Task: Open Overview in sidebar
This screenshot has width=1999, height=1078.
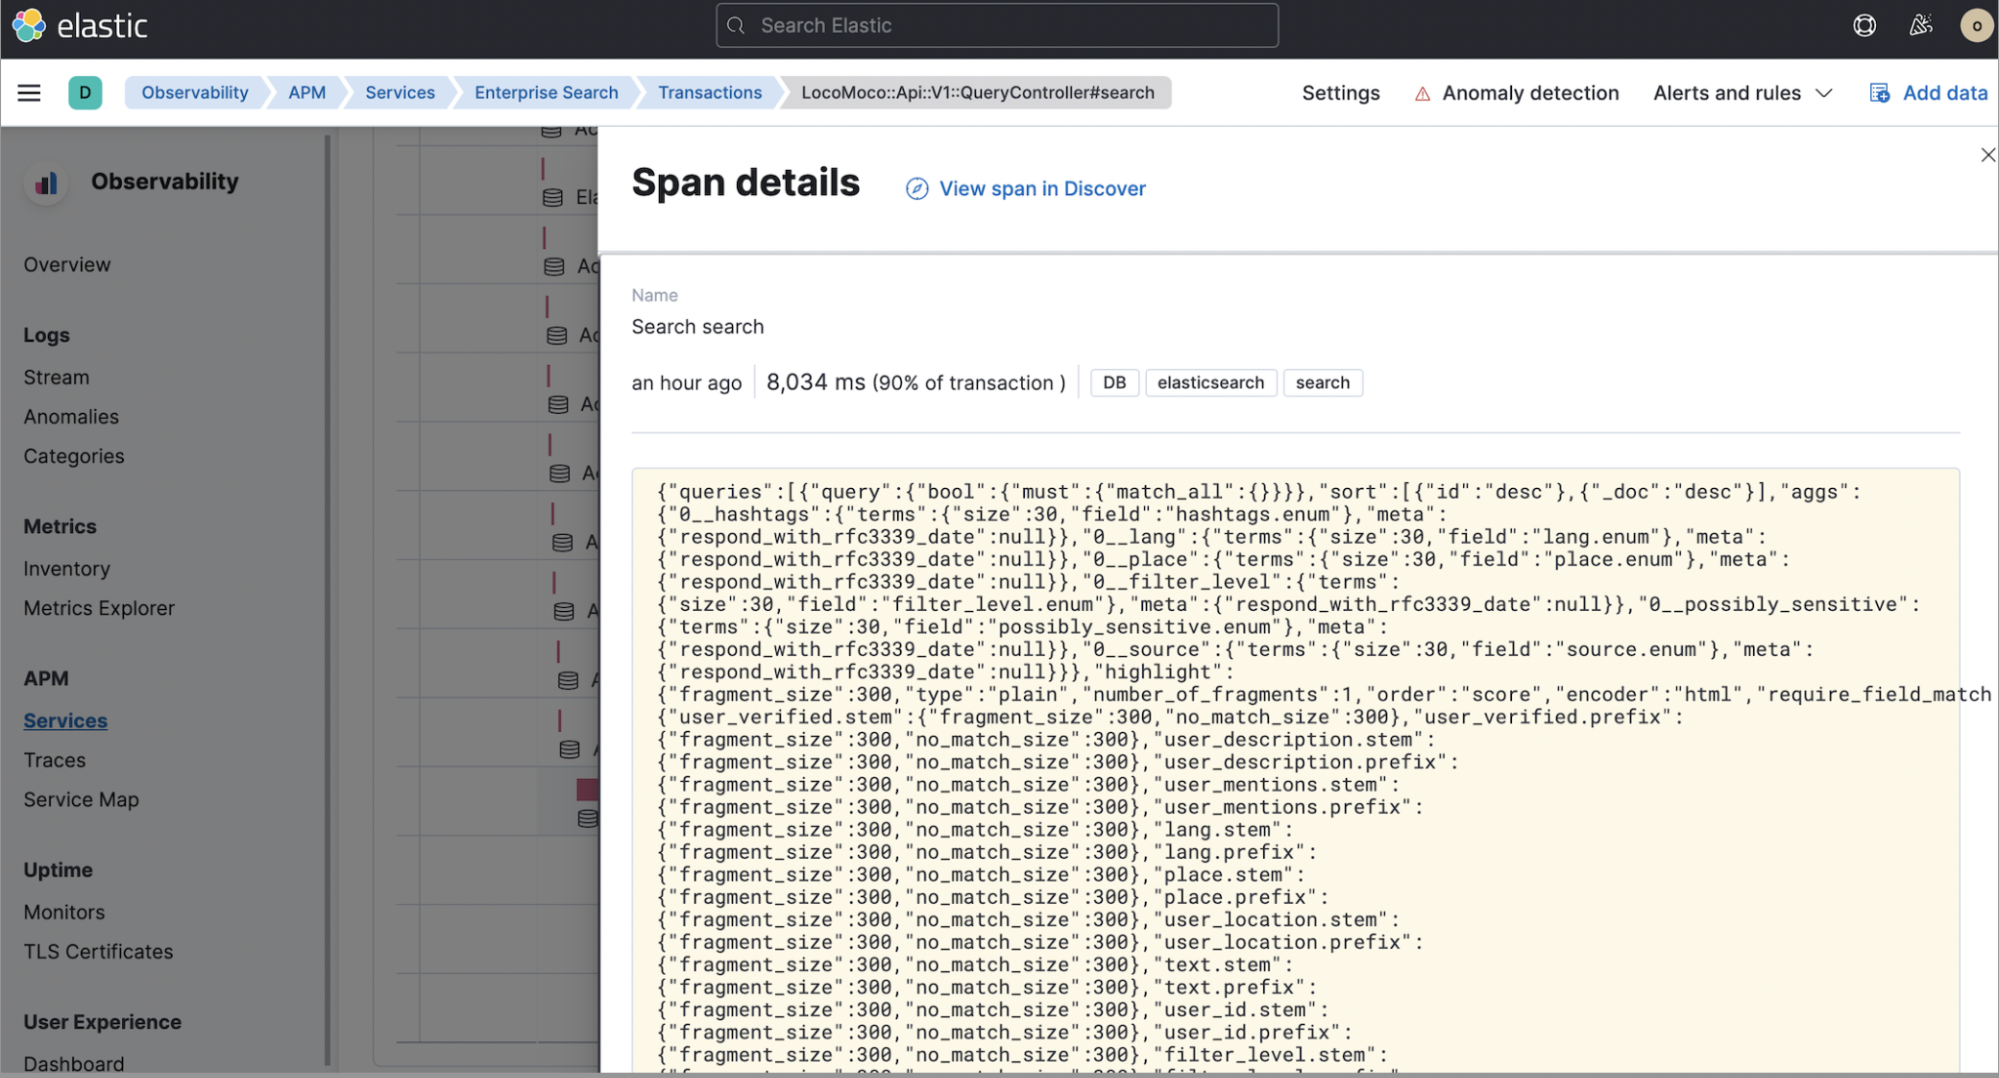Action: 67,265
